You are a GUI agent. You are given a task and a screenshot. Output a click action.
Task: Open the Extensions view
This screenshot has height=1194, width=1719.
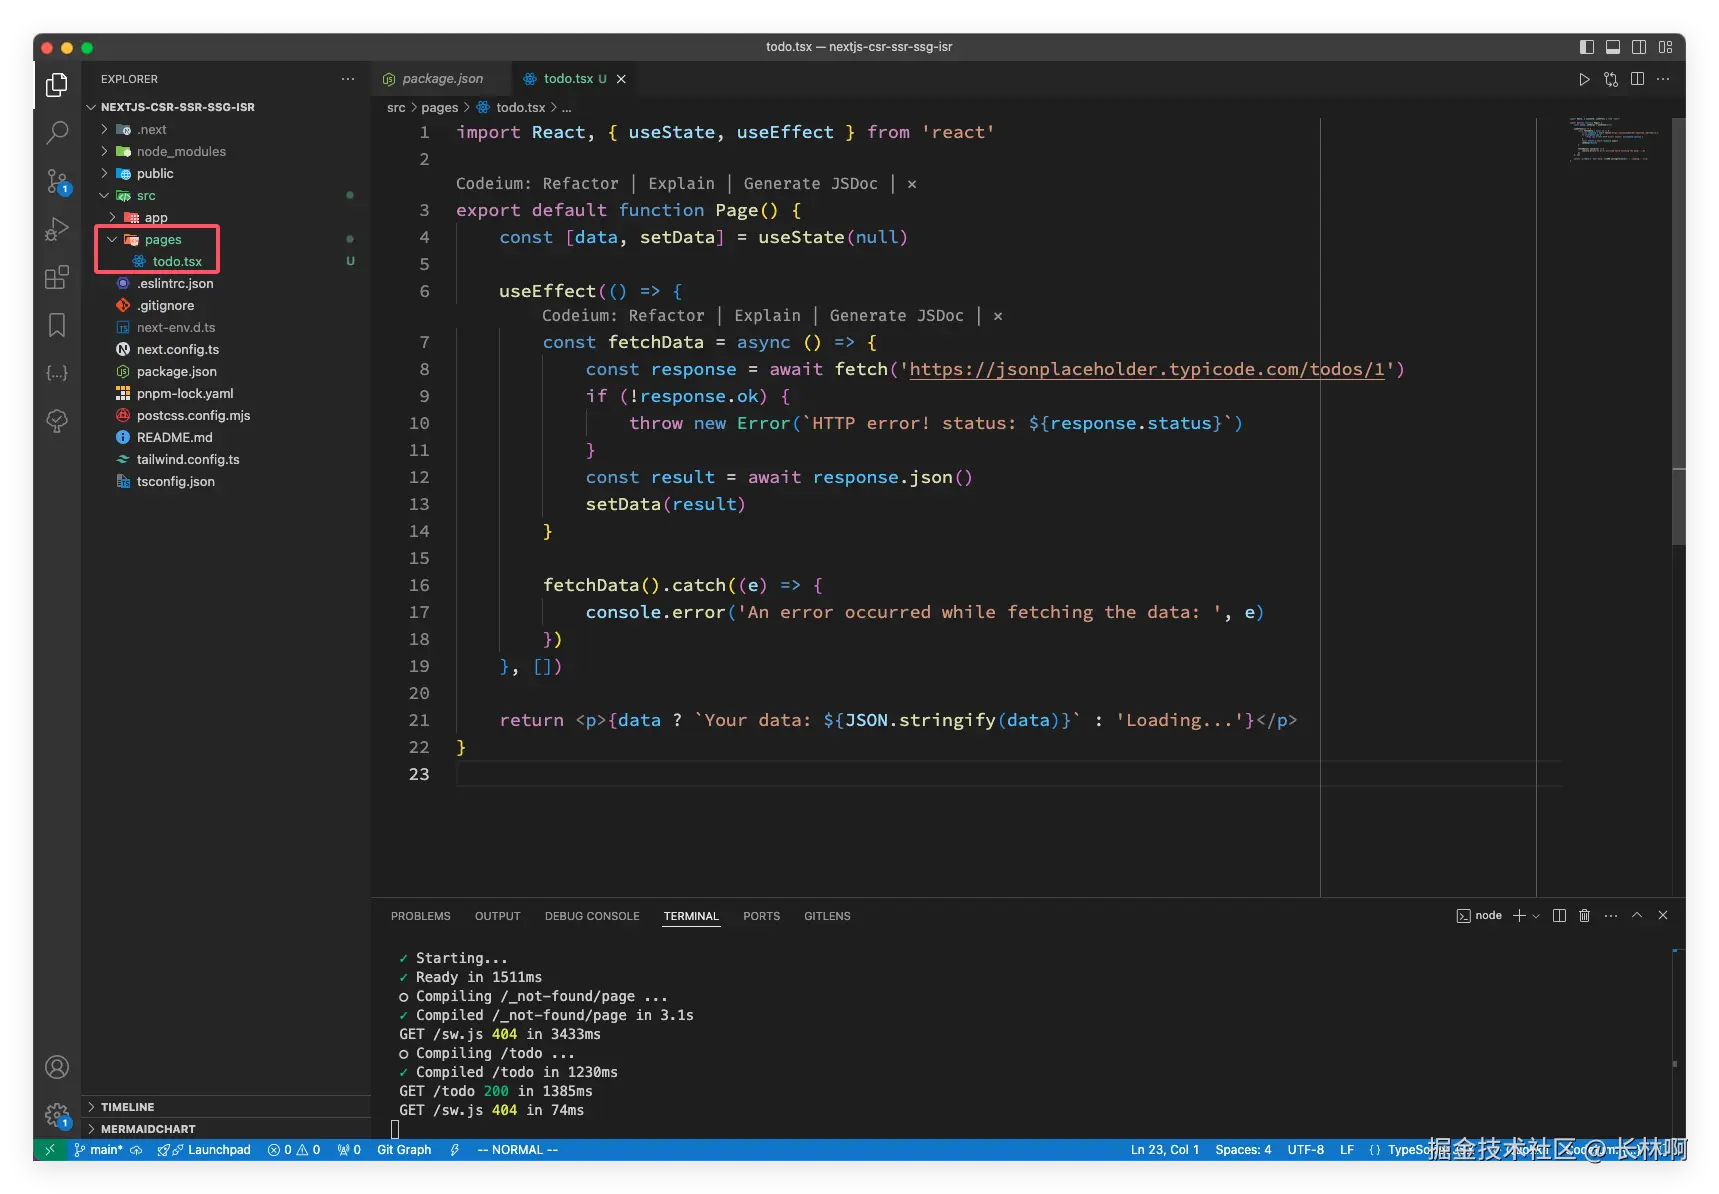click(x=57, y=277)
